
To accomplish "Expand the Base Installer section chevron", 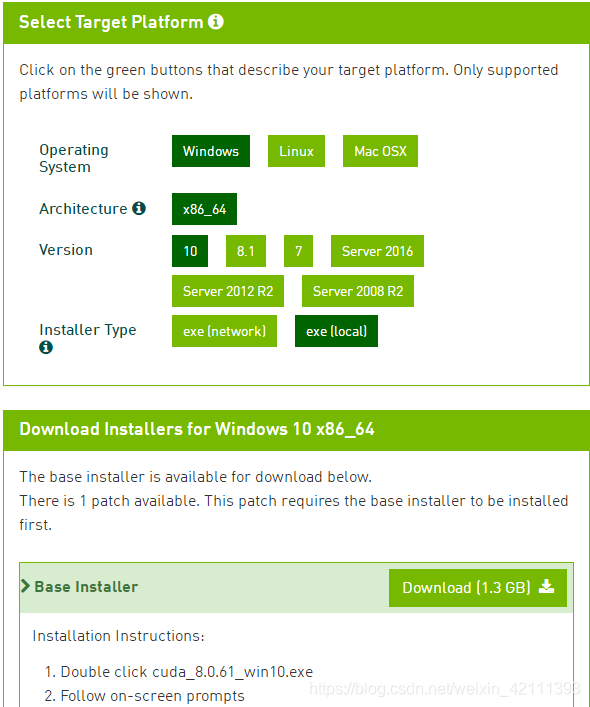I will point(26,586).
